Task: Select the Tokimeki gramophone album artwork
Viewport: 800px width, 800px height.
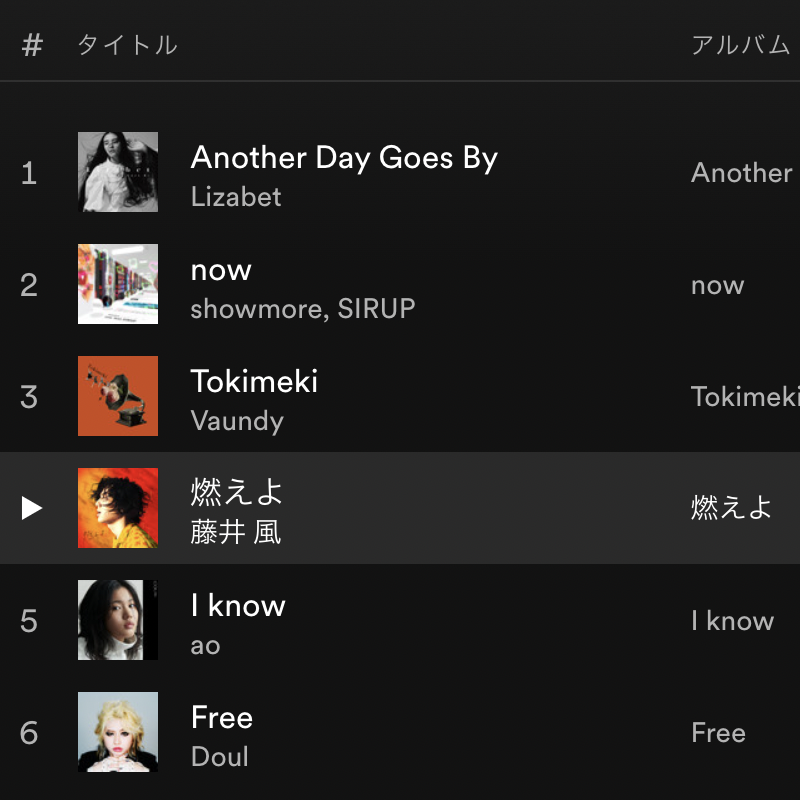Action: coord(118,396)
